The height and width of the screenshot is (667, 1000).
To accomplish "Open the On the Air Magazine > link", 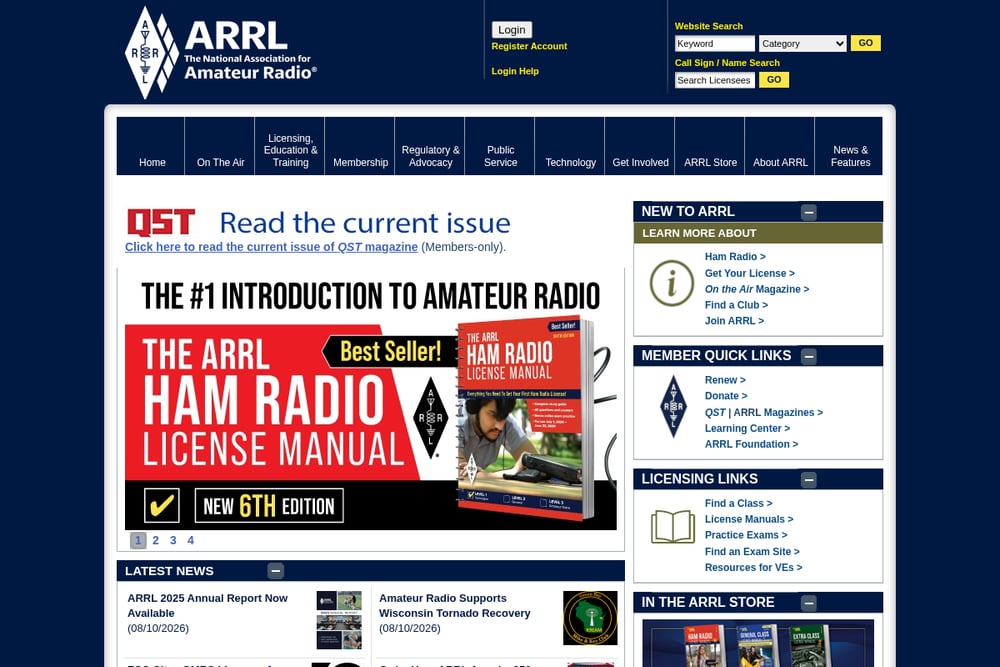I will tap(756, 289).
